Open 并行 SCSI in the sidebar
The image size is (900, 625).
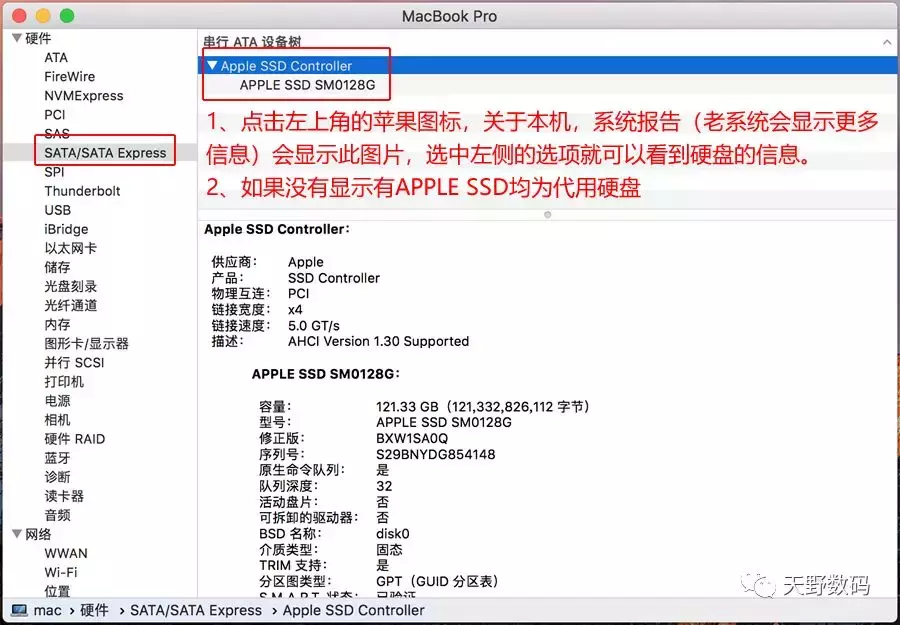click(x=75, y=362)
